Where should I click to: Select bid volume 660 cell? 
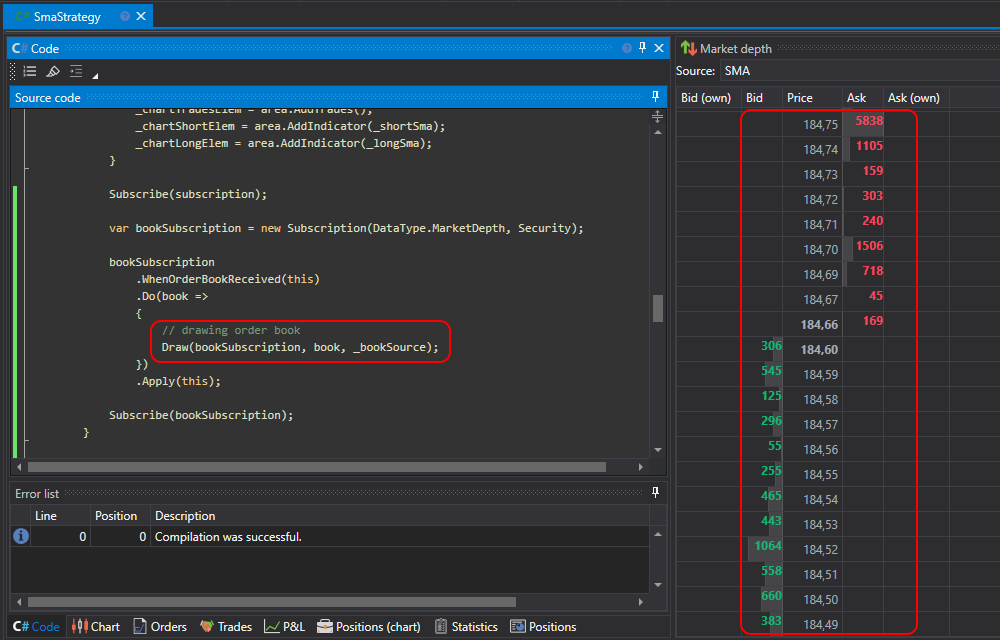click(x=761, y=597)
